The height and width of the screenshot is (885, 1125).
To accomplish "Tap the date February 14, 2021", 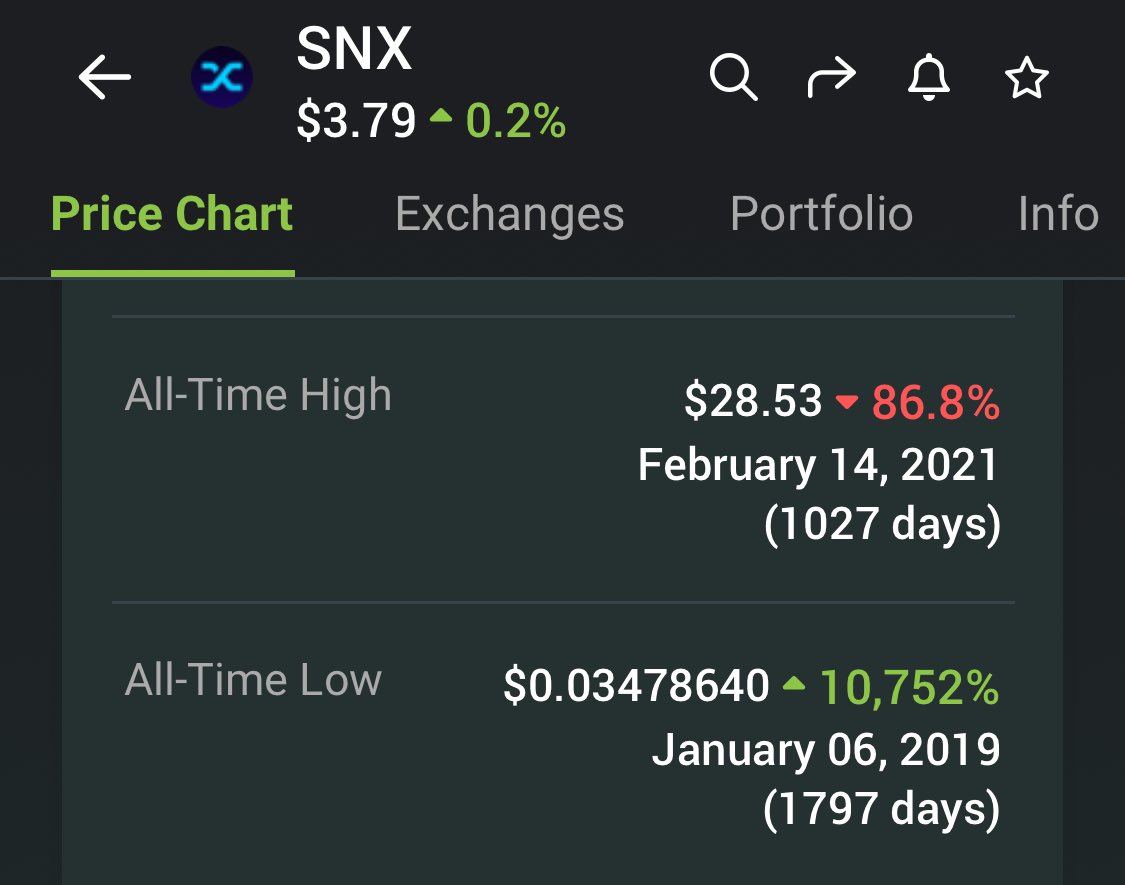I will pos(819,464).
